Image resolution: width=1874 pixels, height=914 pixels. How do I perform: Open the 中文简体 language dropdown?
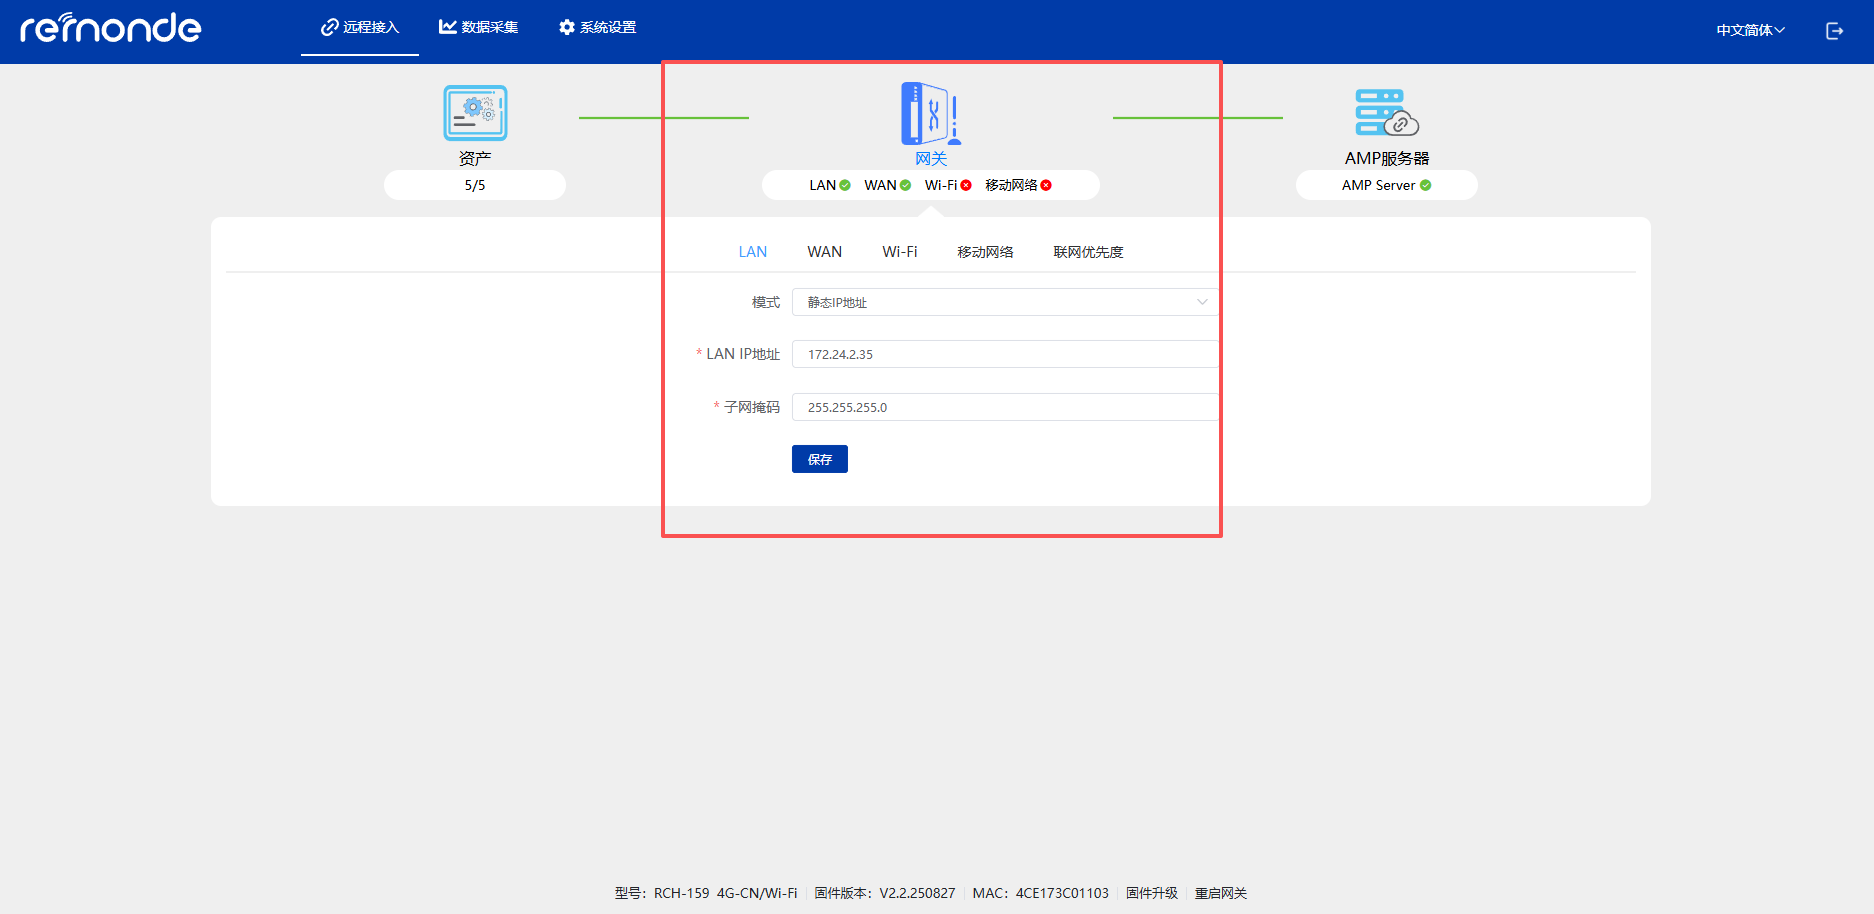pos(1750,30)
